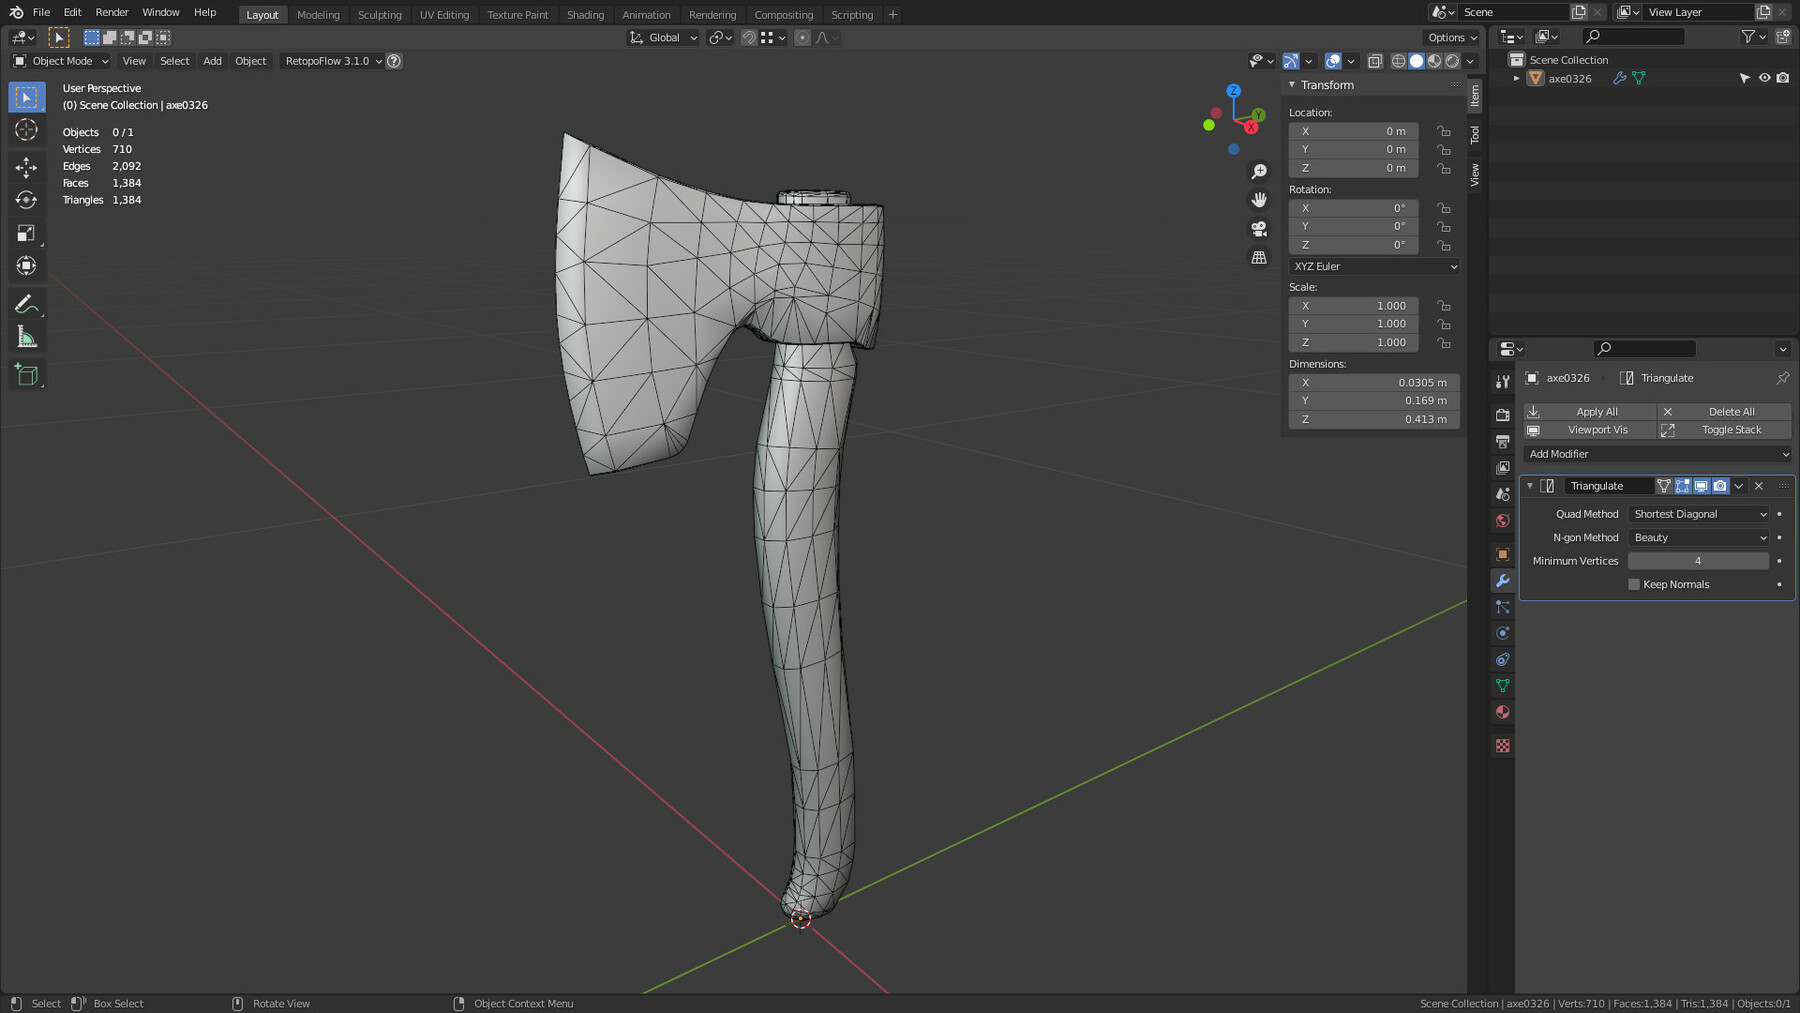Click the Delete All button
The image size is (1800, 1013).
1729,411
